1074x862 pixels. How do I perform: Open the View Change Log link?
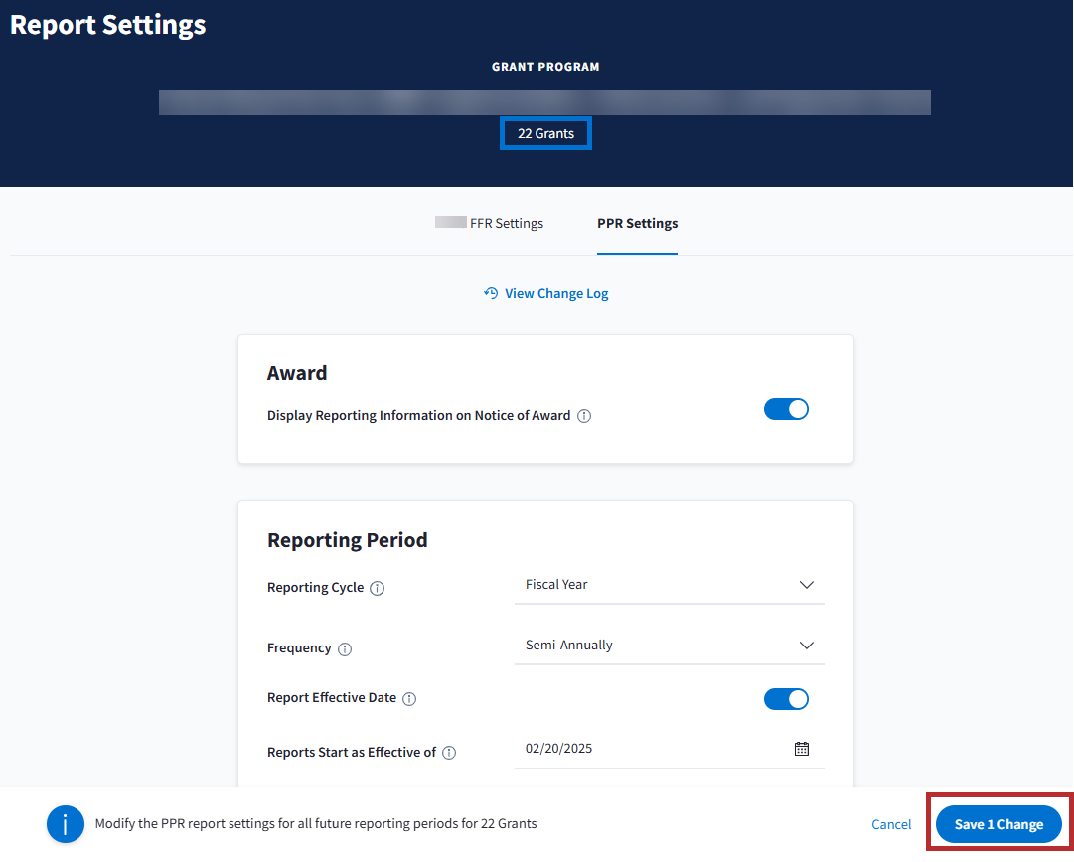coord(556,293)
